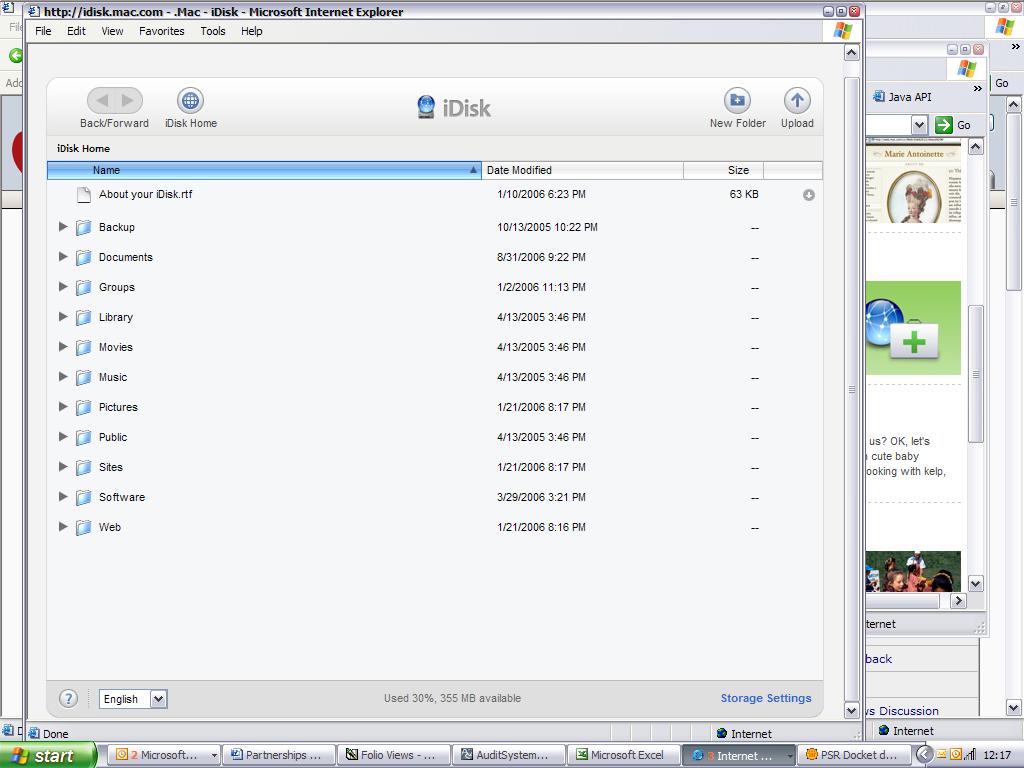This screenshot has height=768, width=1024.
Task: Click the 63 KB size value
Action: click(x=744, y=195)
